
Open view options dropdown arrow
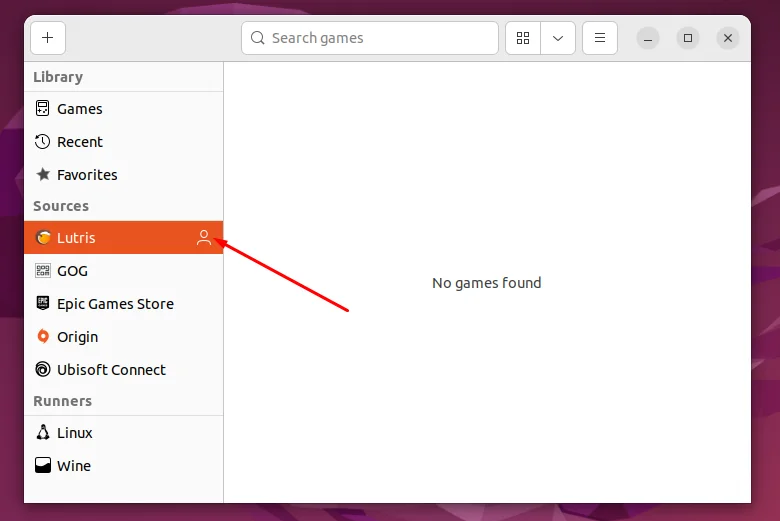click(558, 38)
